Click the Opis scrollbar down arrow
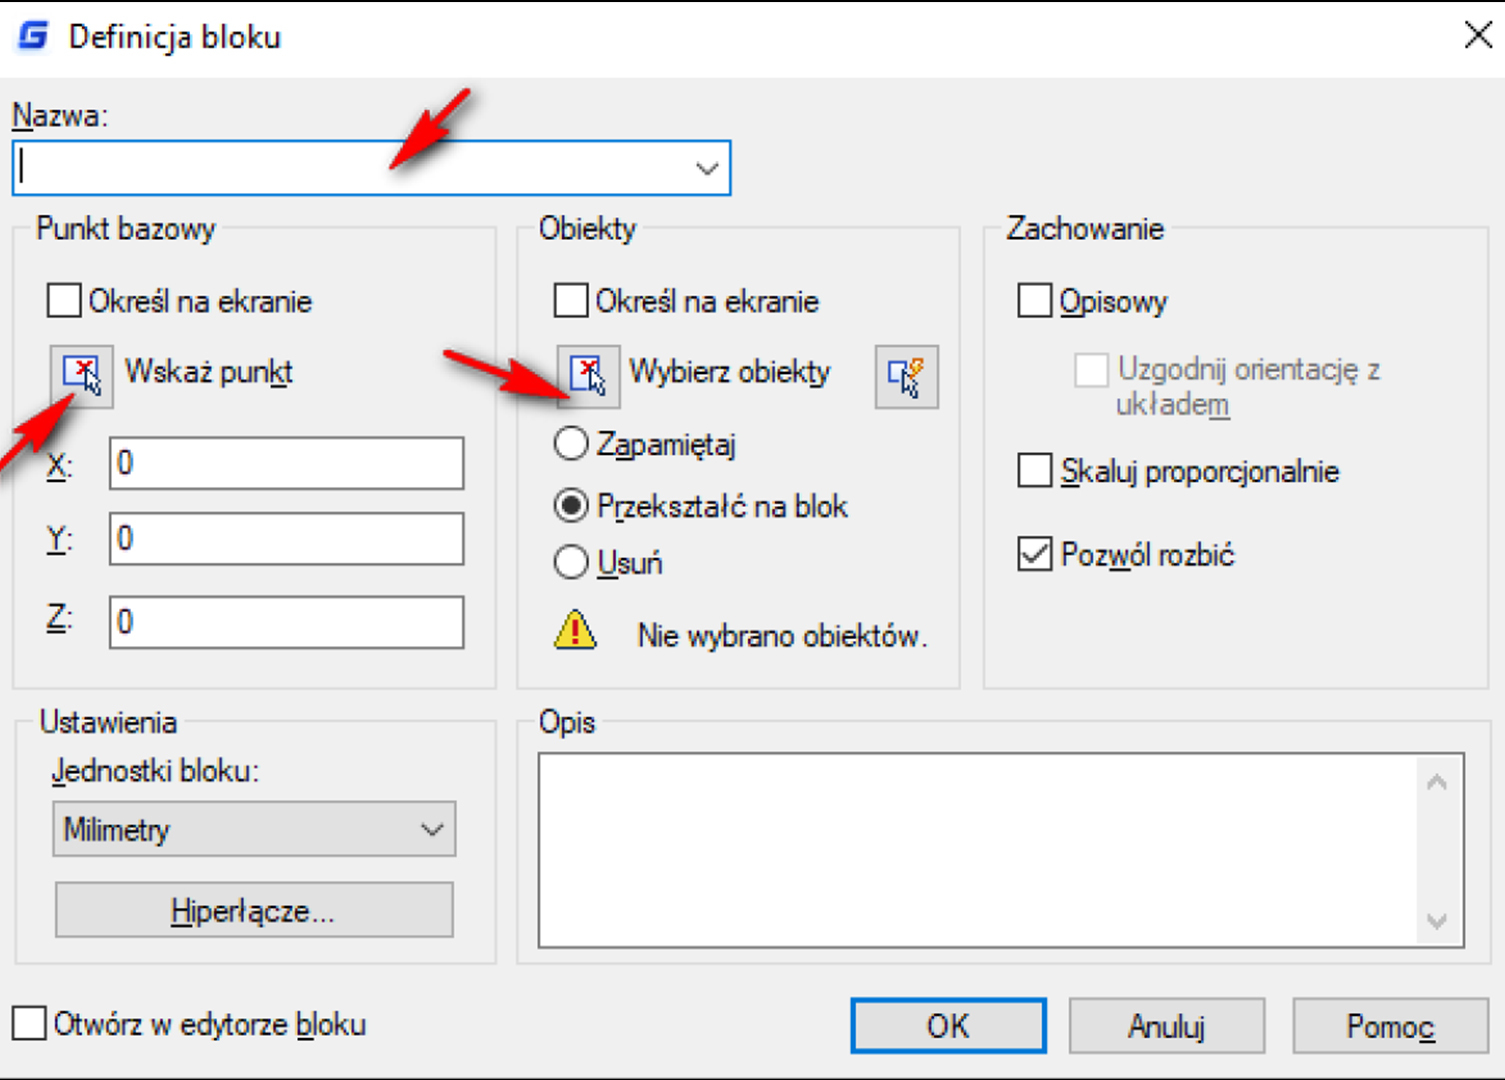 1437,921
